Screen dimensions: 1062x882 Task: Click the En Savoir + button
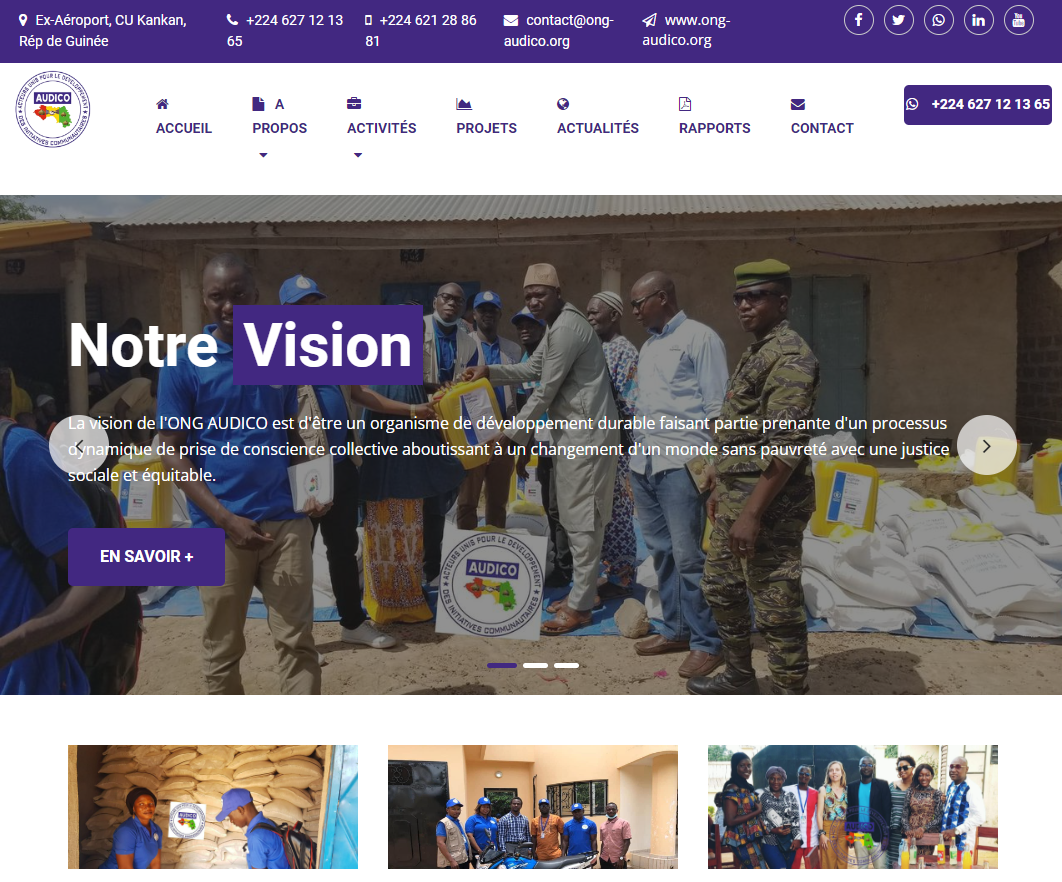146,557
